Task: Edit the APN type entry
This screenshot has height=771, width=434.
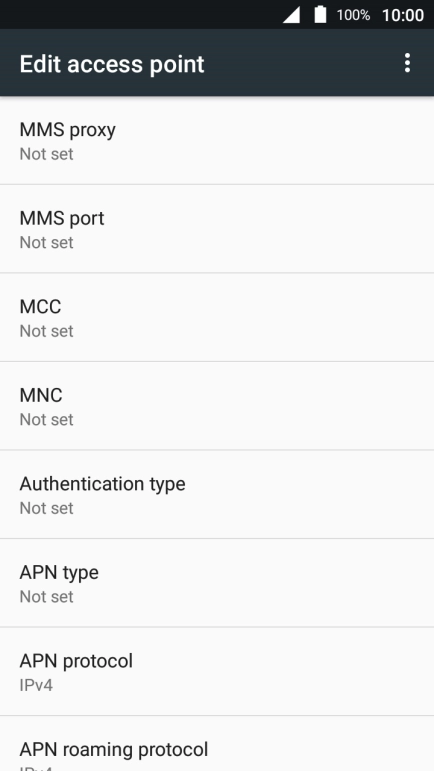Action: (x=217, y=583)
